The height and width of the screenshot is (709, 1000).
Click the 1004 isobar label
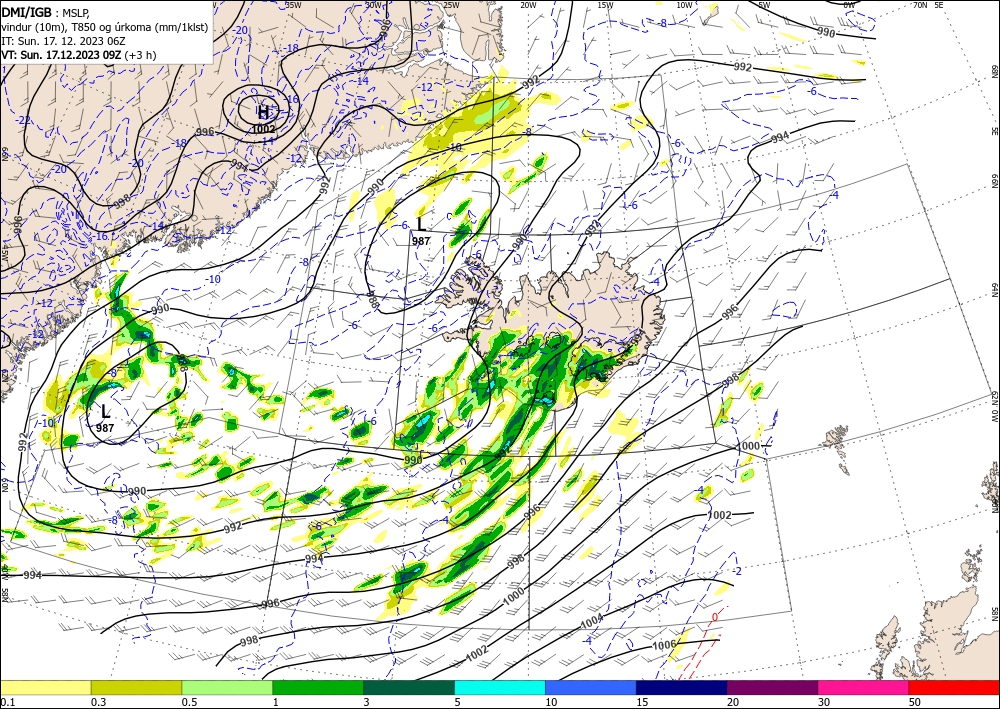click(x=592, y=621)
